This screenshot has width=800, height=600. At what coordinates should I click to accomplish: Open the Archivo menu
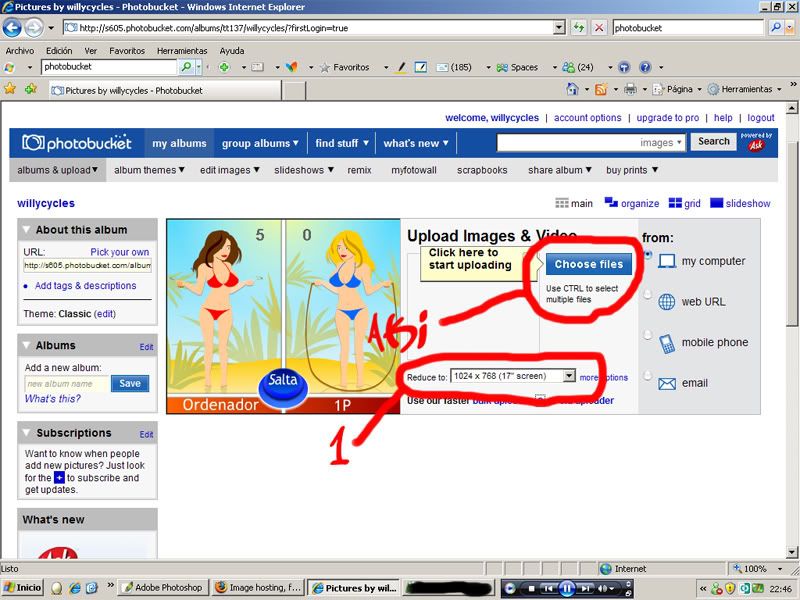click(x=20, y=51)
